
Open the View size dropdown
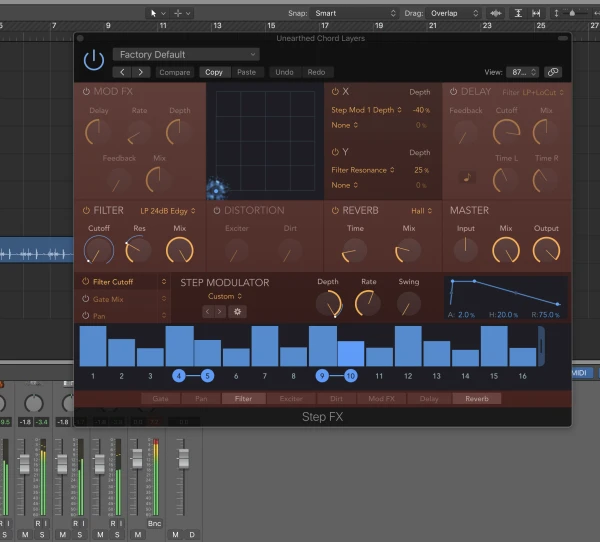[x=522, y=72]
